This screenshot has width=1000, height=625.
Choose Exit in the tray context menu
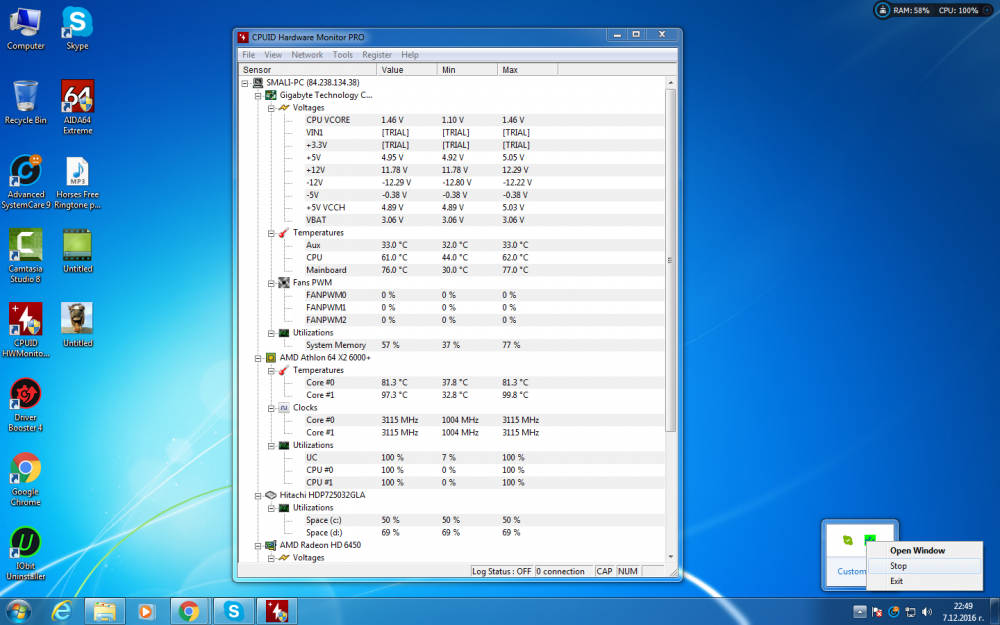tap(924, 581)
